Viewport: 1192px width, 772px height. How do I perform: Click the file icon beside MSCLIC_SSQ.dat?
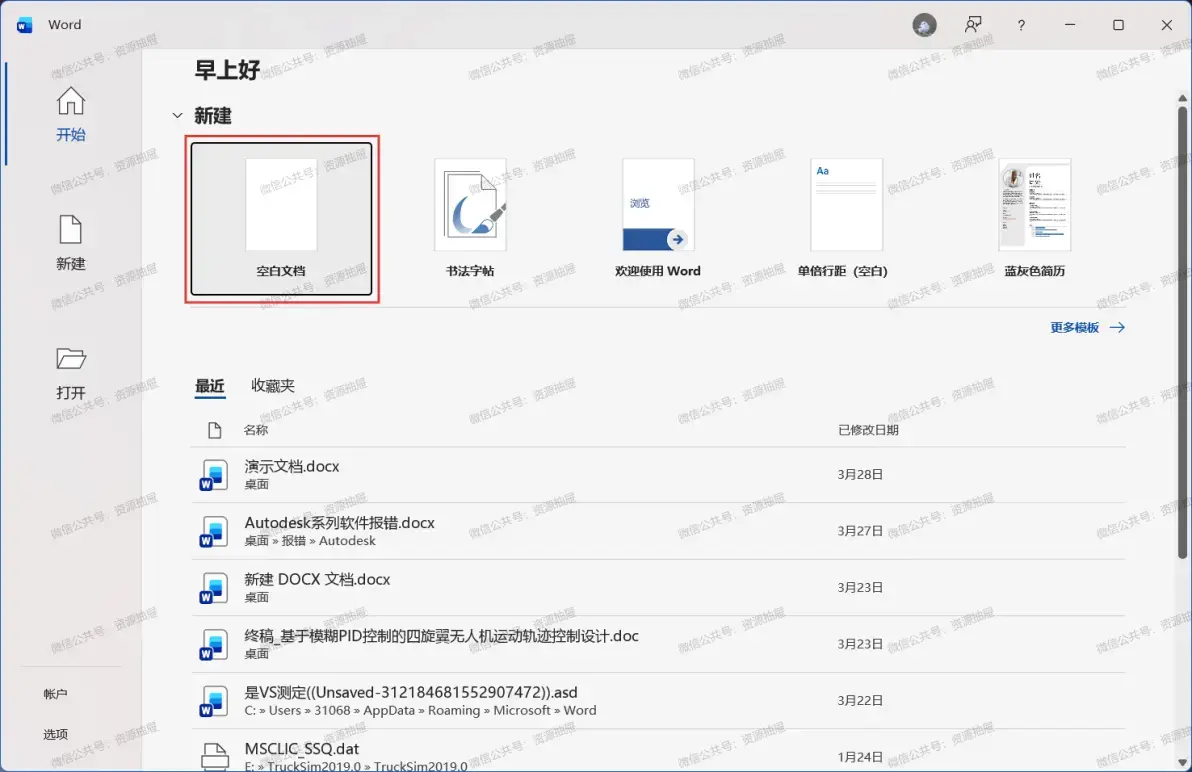pos(214,756)
